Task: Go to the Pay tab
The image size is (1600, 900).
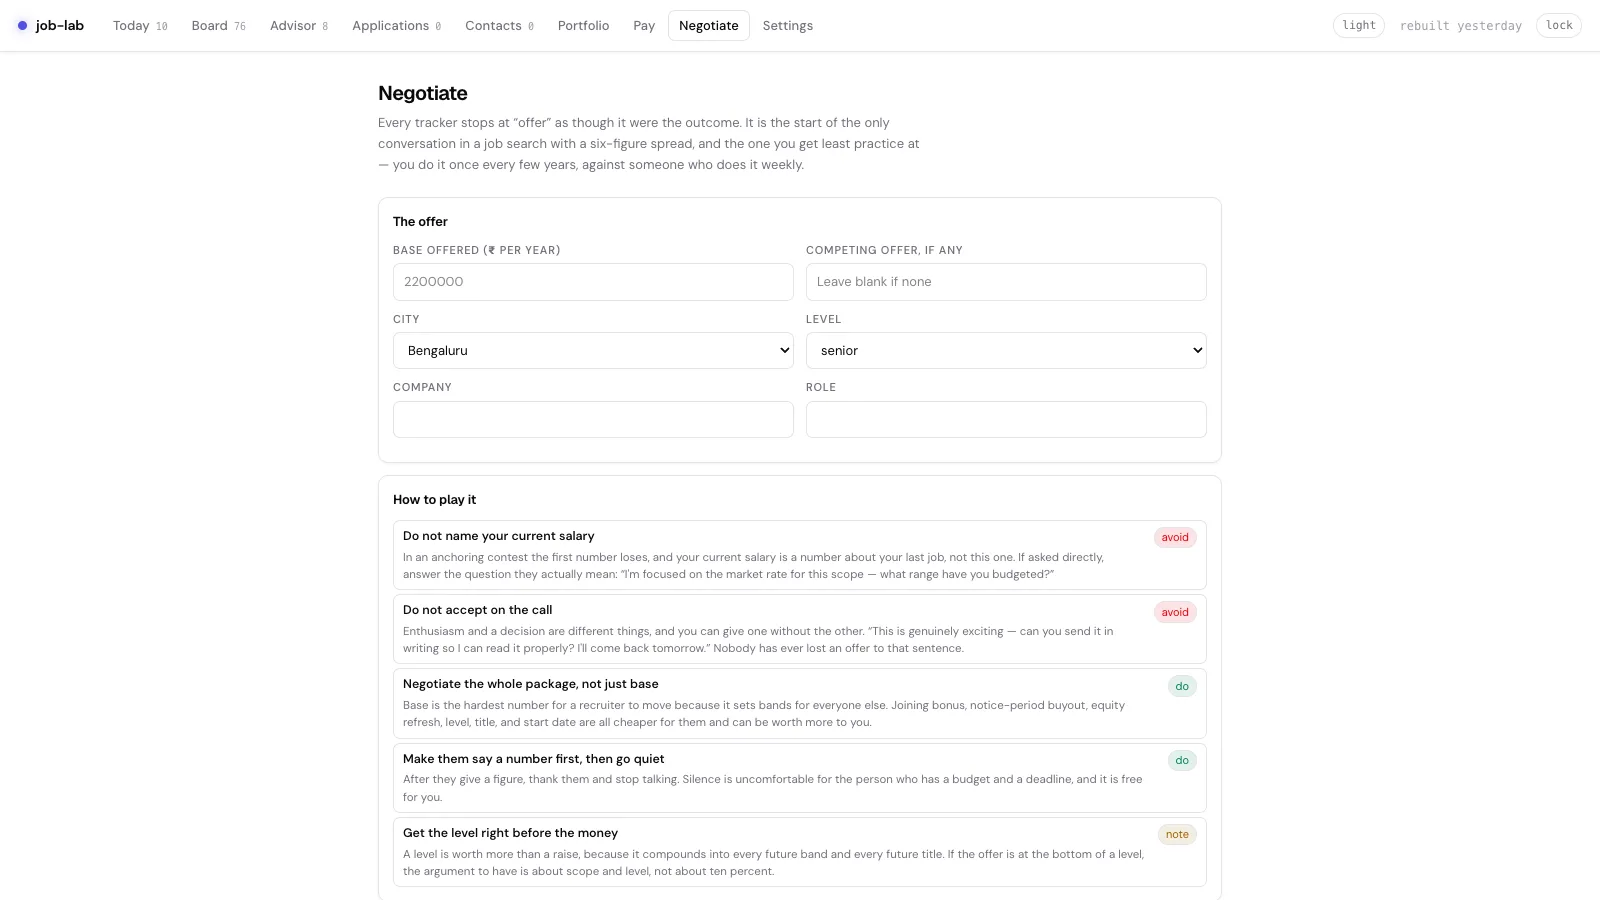Action: pyautogui.click(x=644, y=26)
